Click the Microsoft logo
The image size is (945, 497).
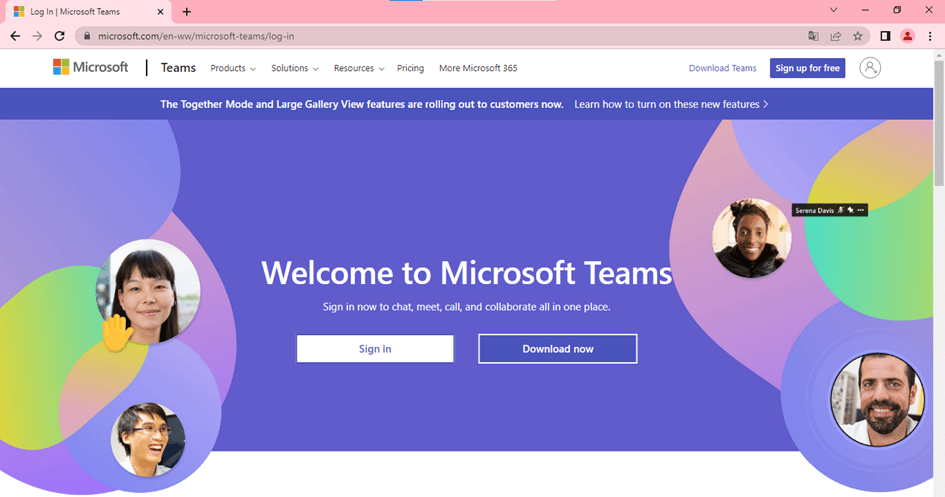coord(90,67)
